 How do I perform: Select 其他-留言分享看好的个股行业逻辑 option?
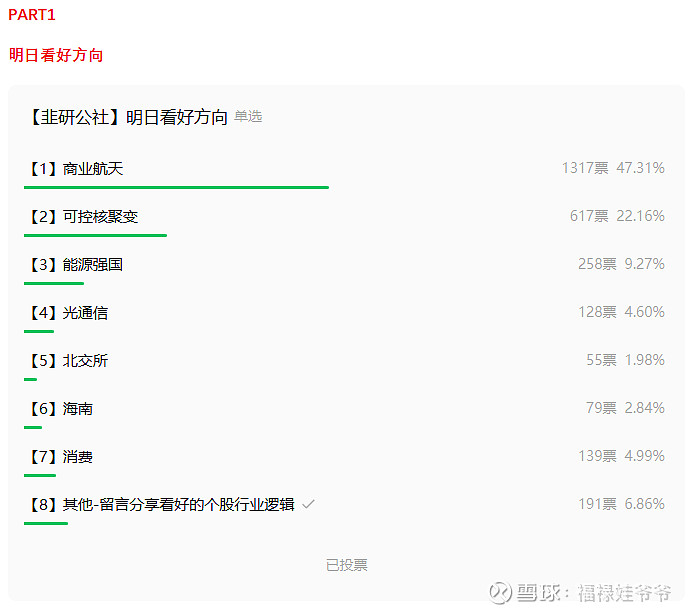click(178, 505)
